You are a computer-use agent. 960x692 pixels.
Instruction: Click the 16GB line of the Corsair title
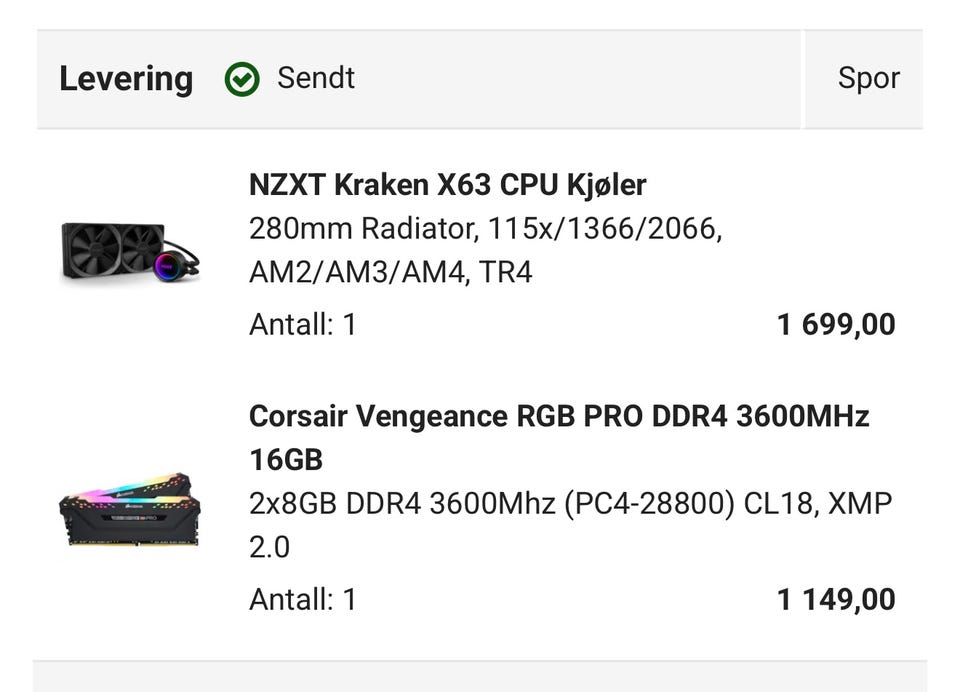tap(286, 460)
